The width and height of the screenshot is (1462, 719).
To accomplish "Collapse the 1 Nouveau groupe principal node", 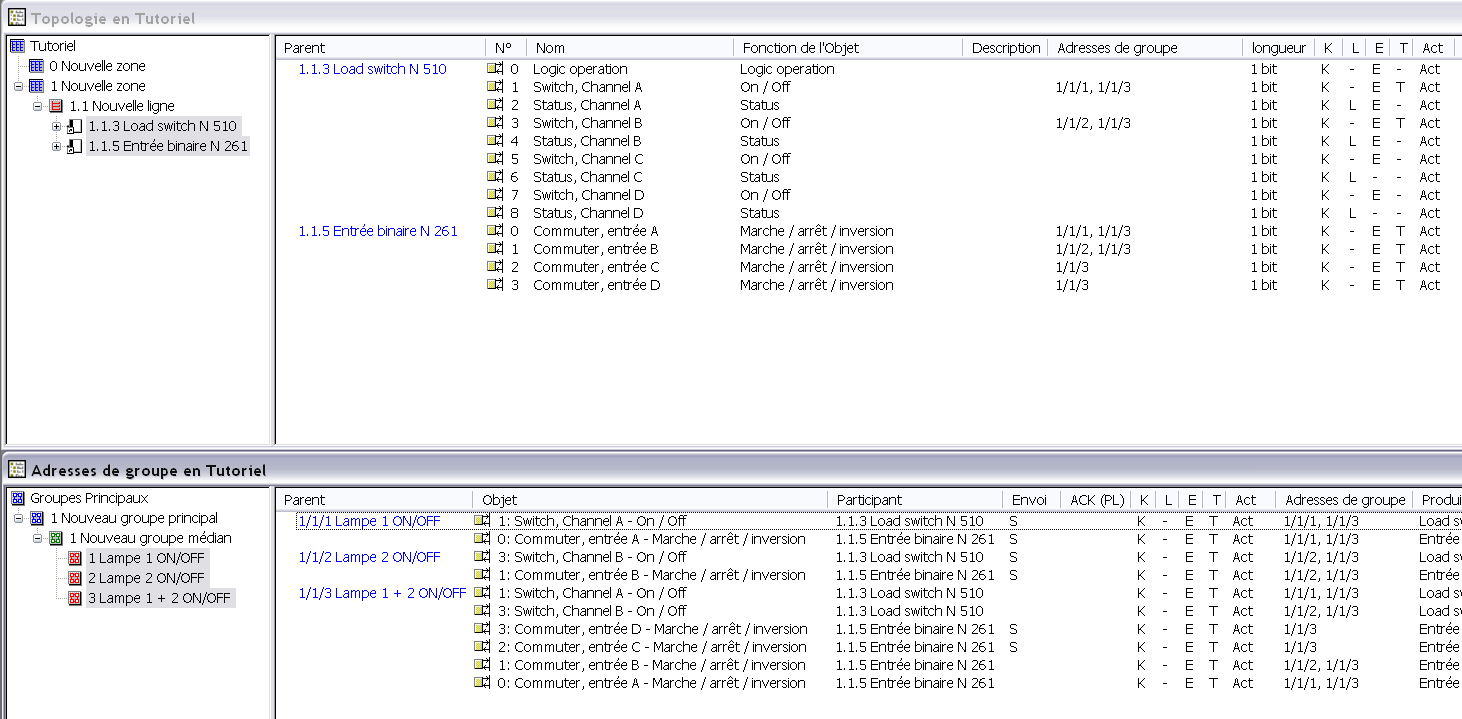I will (18, 518).
